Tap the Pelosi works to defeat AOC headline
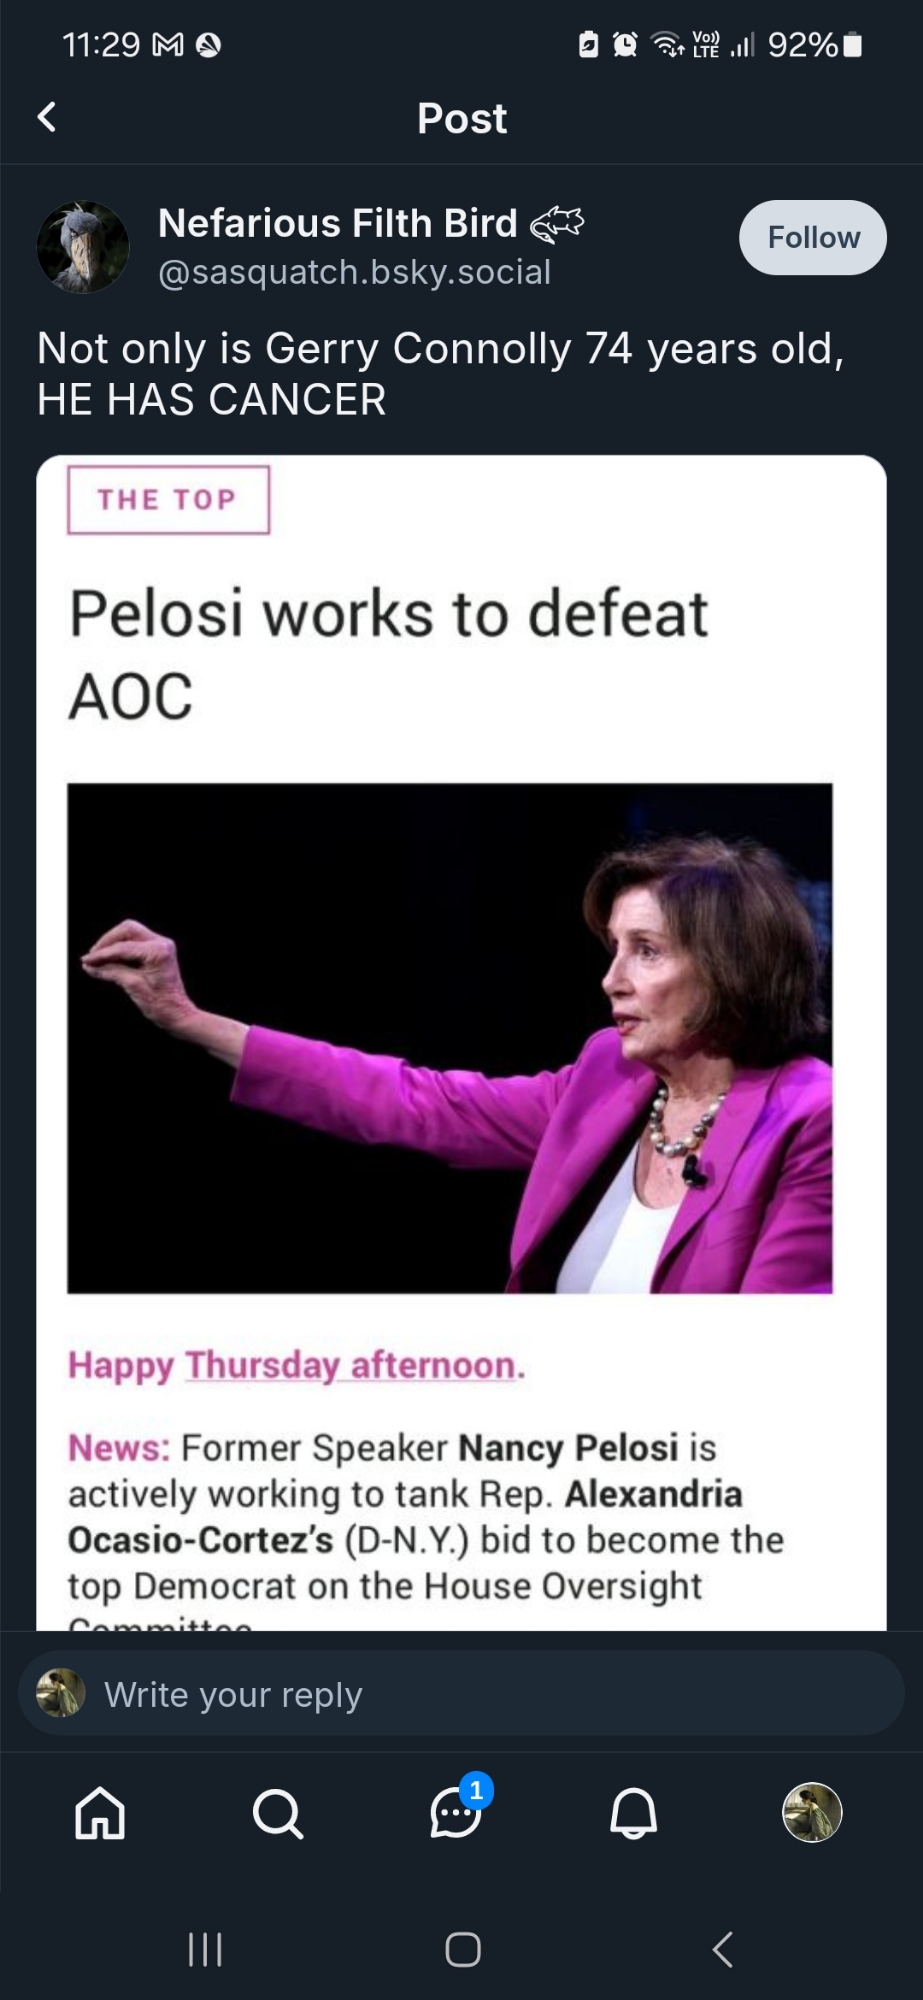The width and height of the screenshot is (923, 2000). coord(388,653)
